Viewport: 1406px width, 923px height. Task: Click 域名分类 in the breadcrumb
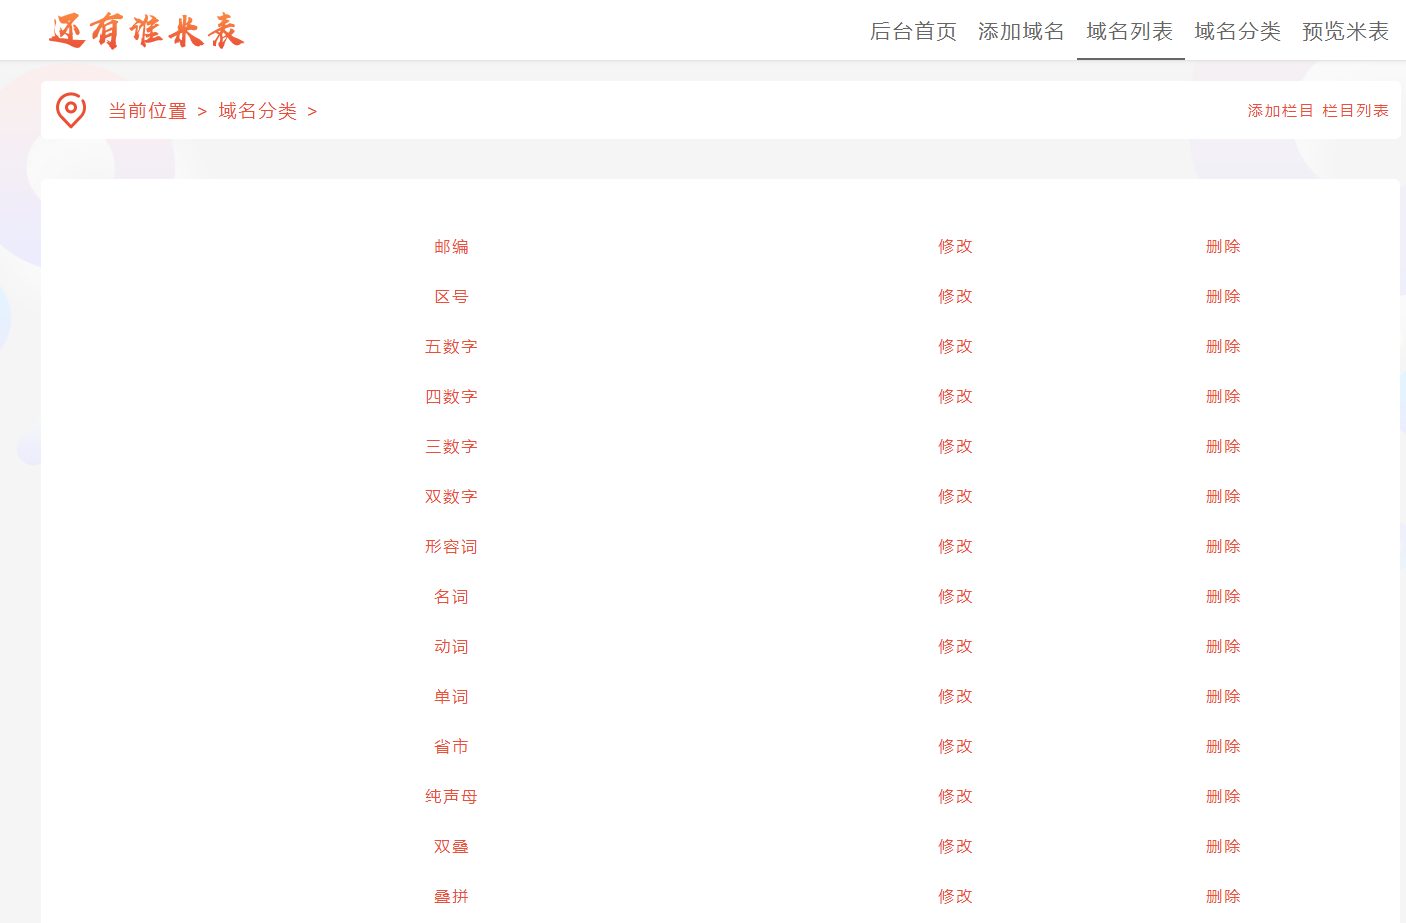click(258, 111)
